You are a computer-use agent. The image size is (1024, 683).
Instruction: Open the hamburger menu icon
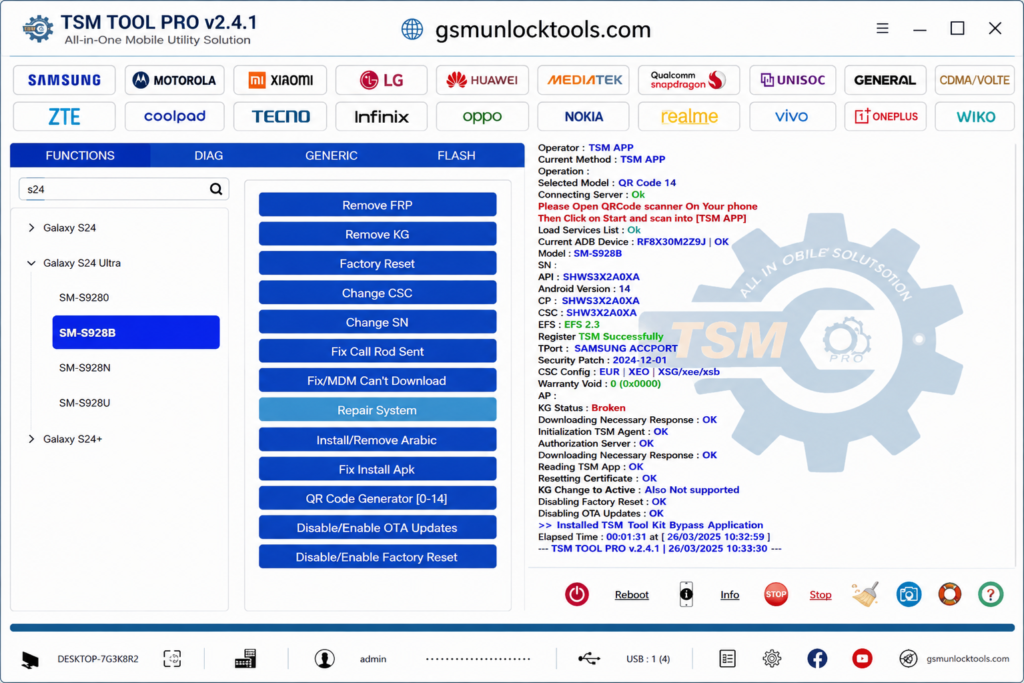pyautogui.click(x=882, y=28)
